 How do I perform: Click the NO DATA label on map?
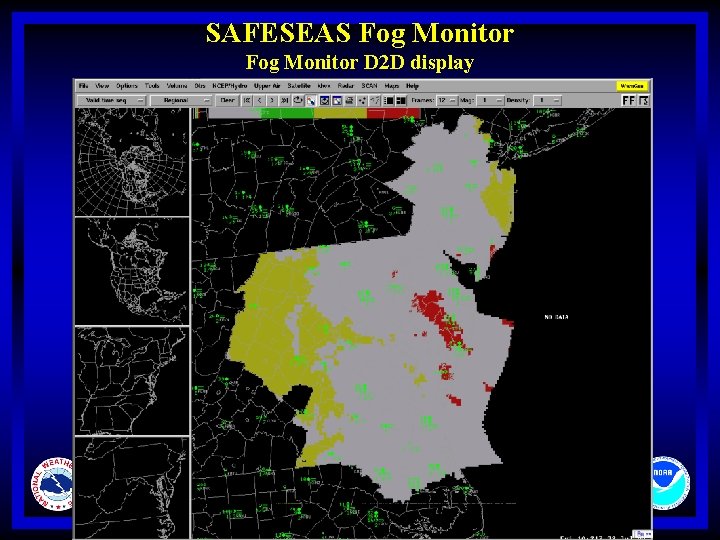click(x=556, y=317)
